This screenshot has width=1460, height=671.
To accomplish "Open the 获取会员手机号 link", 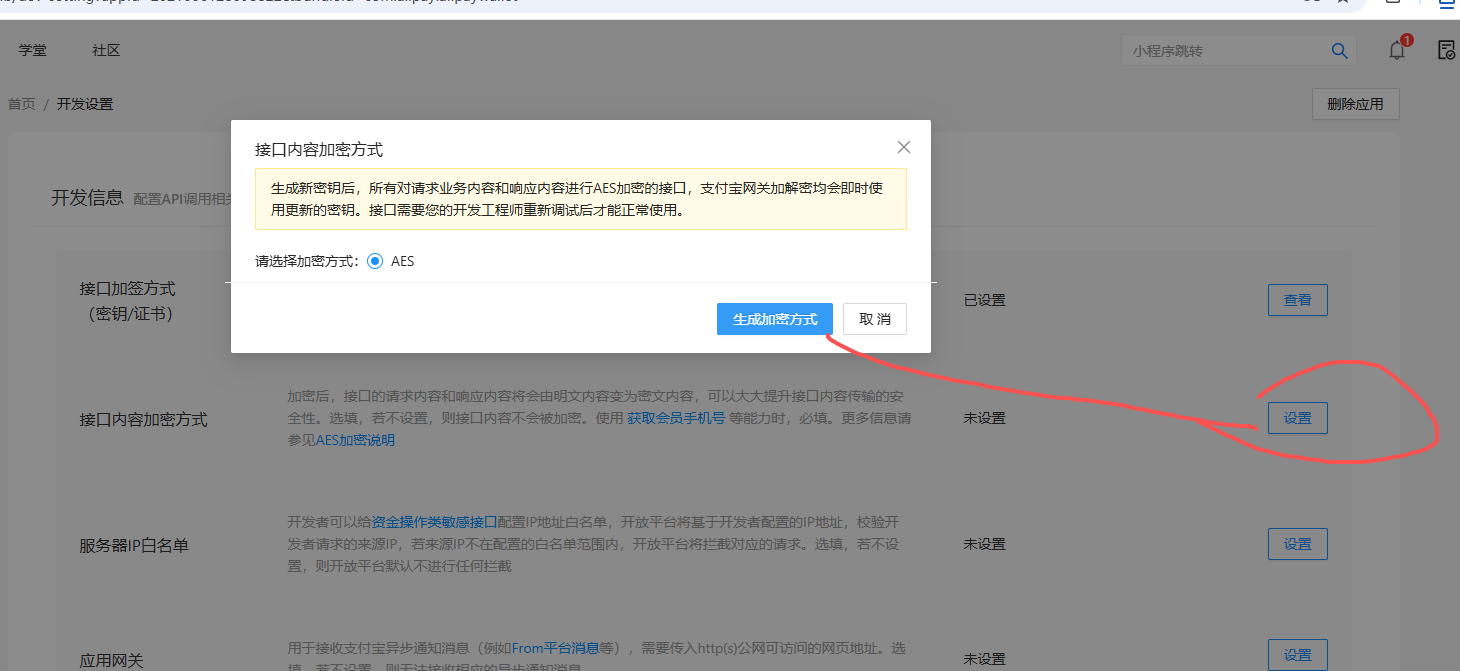I will pos(675,418).
